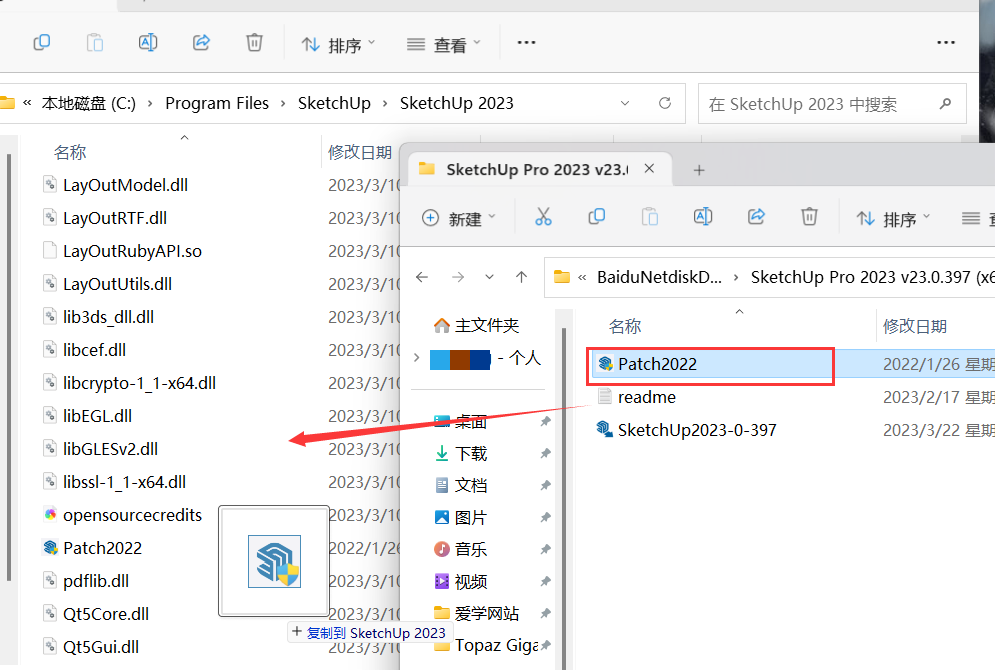Select the SketchUp2023-0-397 installer file
The image size is (995, 670).
point(696,430)
